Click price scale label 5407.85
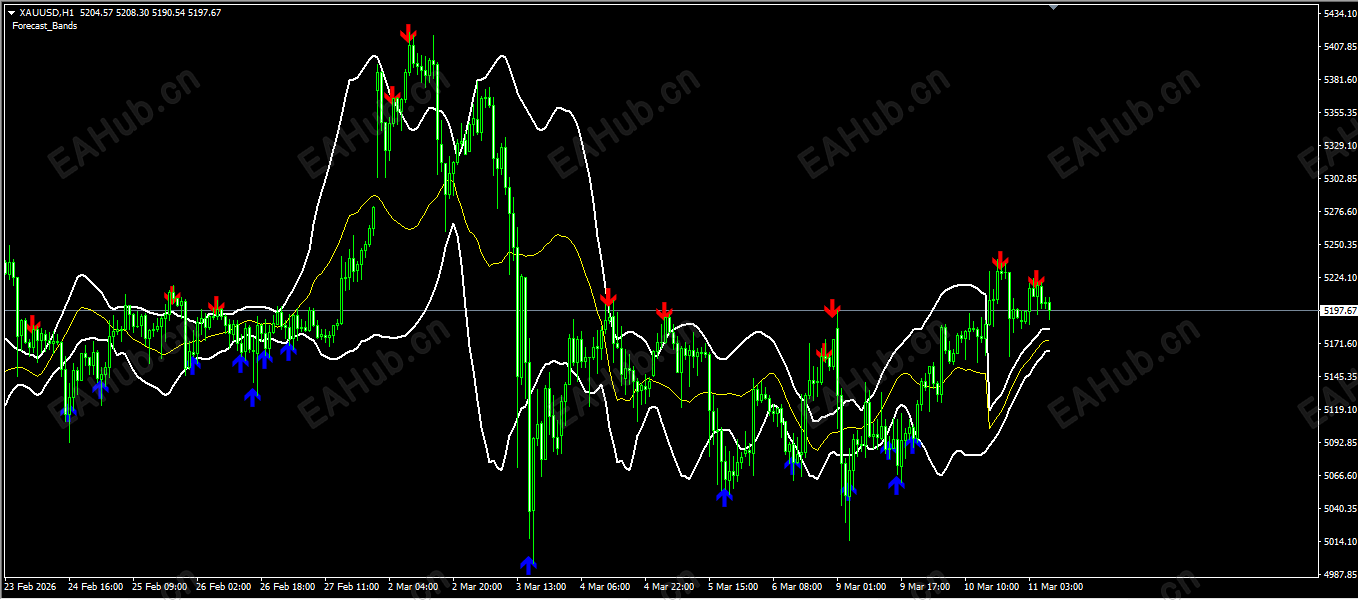1358x600 pixels. click(x=1339, y=47)
